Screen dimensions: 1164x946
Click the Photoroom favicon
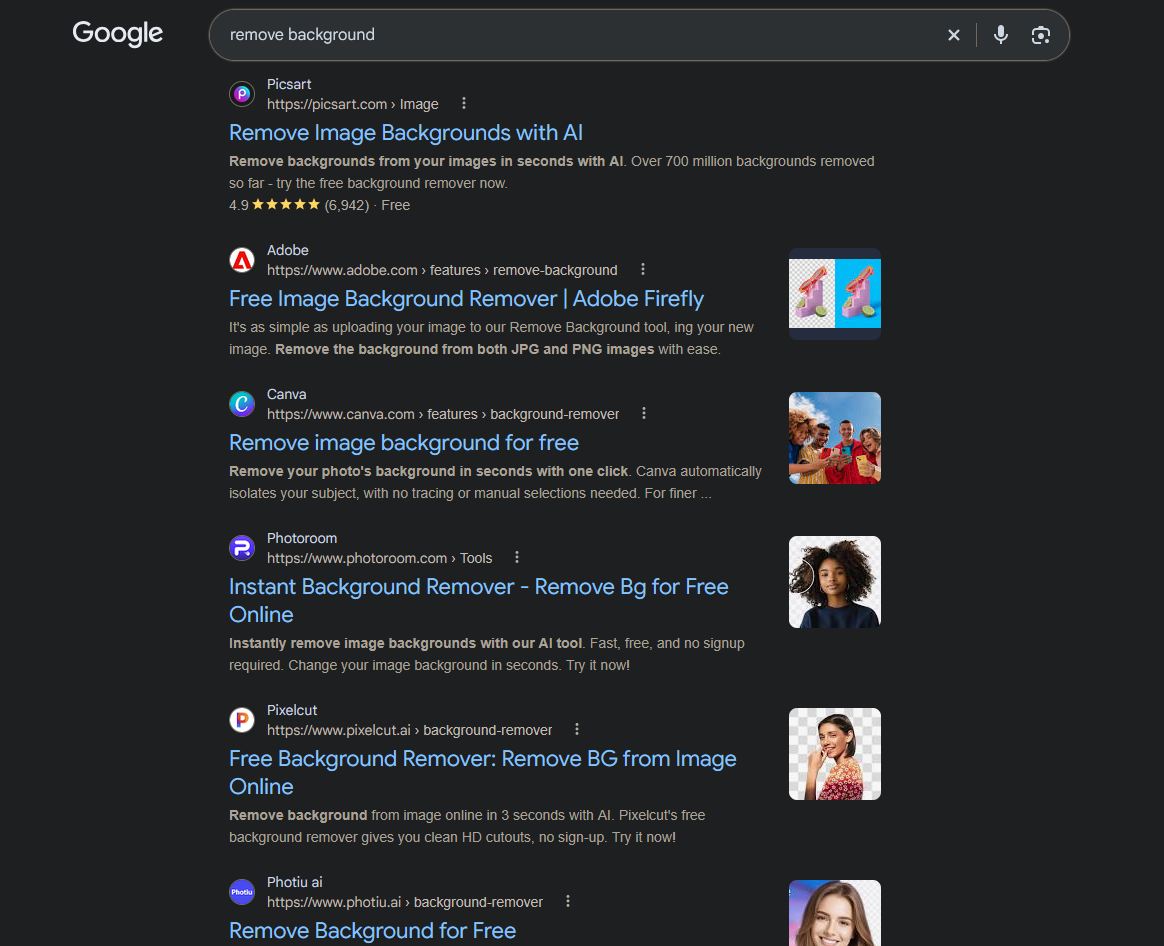(x=242, y=548)
